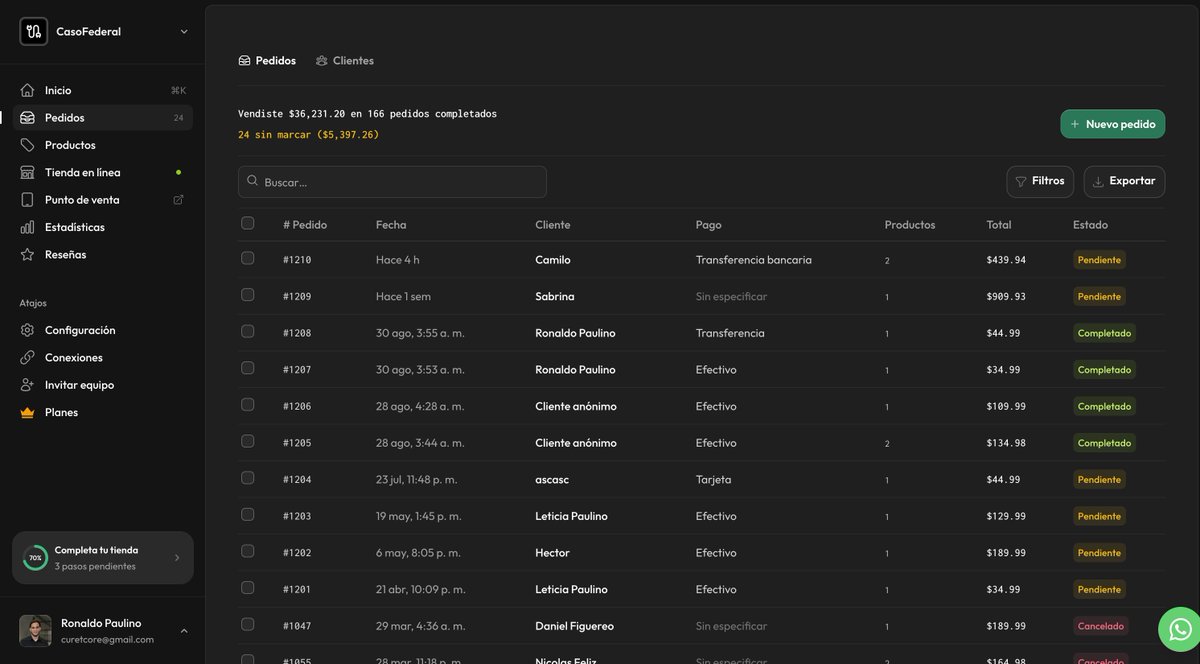
Task: Click the Reseñas star icon
Action: 27,254
